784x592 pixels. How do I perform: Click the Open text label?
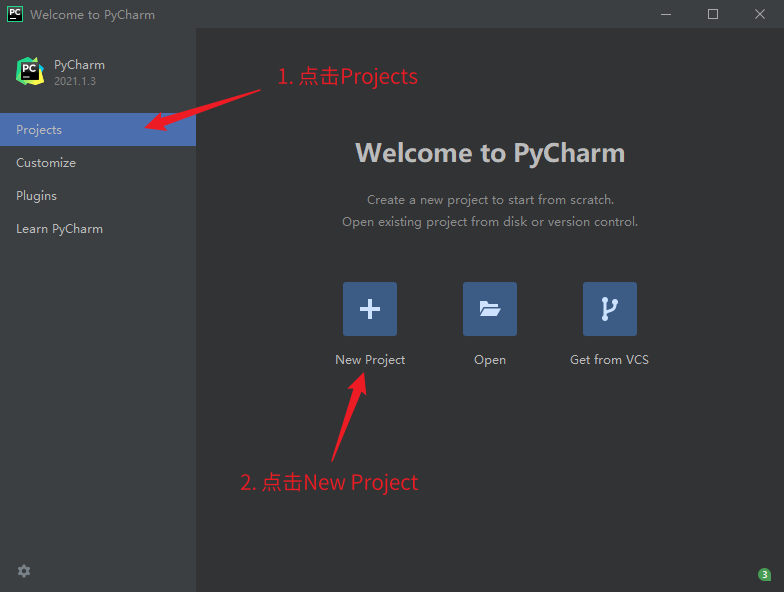click(x=489, y=360)
